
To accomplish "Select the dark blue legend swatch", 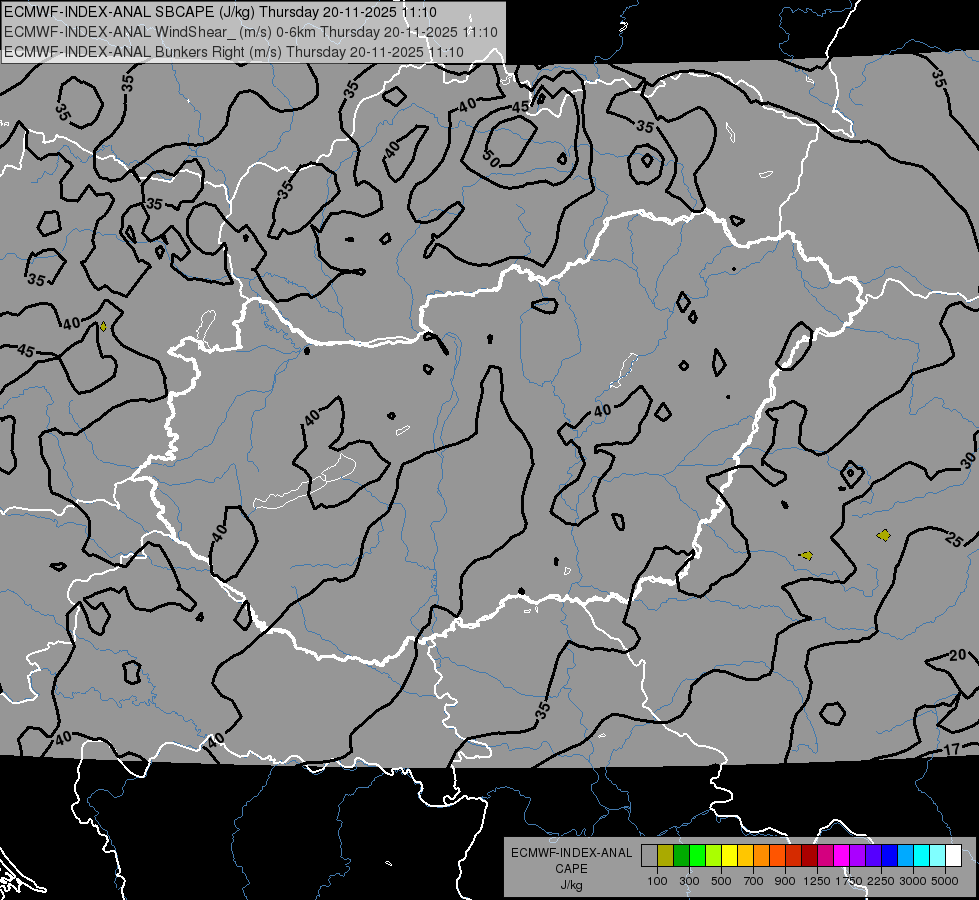I will coord(890,856).
